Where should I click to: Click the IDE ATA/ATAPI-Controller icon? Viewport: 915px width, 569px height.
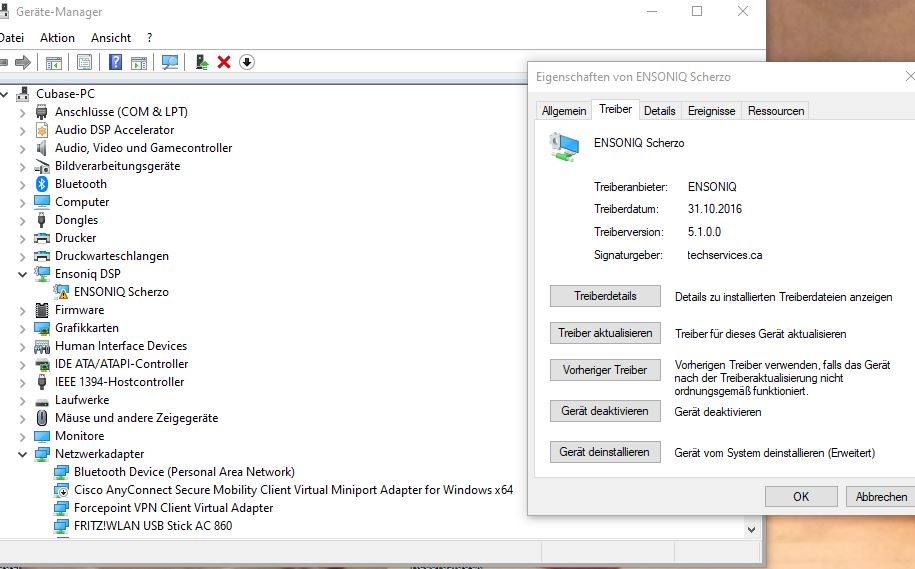coord(42,365)
